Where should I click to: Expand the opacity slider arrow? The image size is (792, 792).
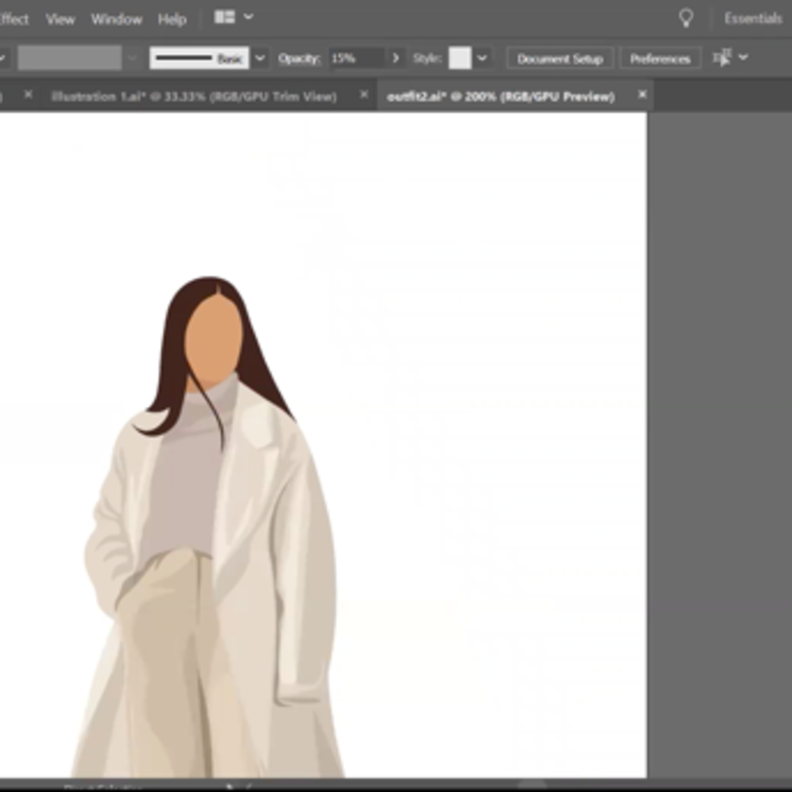pos(396,58)
